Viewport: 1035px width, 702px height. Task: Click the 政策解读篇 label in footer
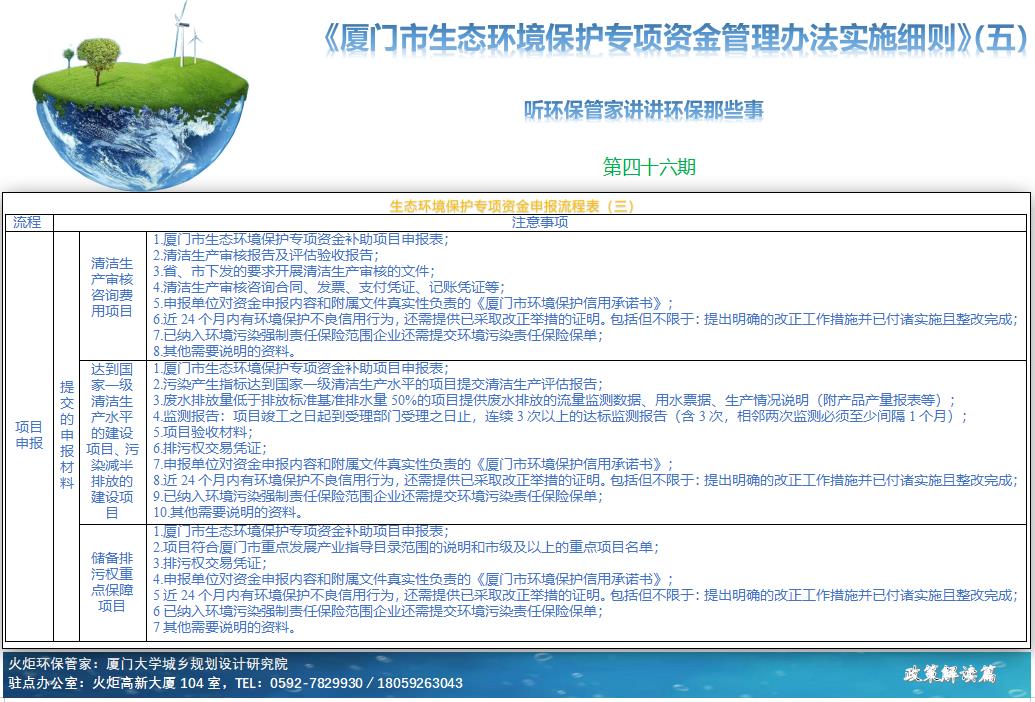point(951,674)
